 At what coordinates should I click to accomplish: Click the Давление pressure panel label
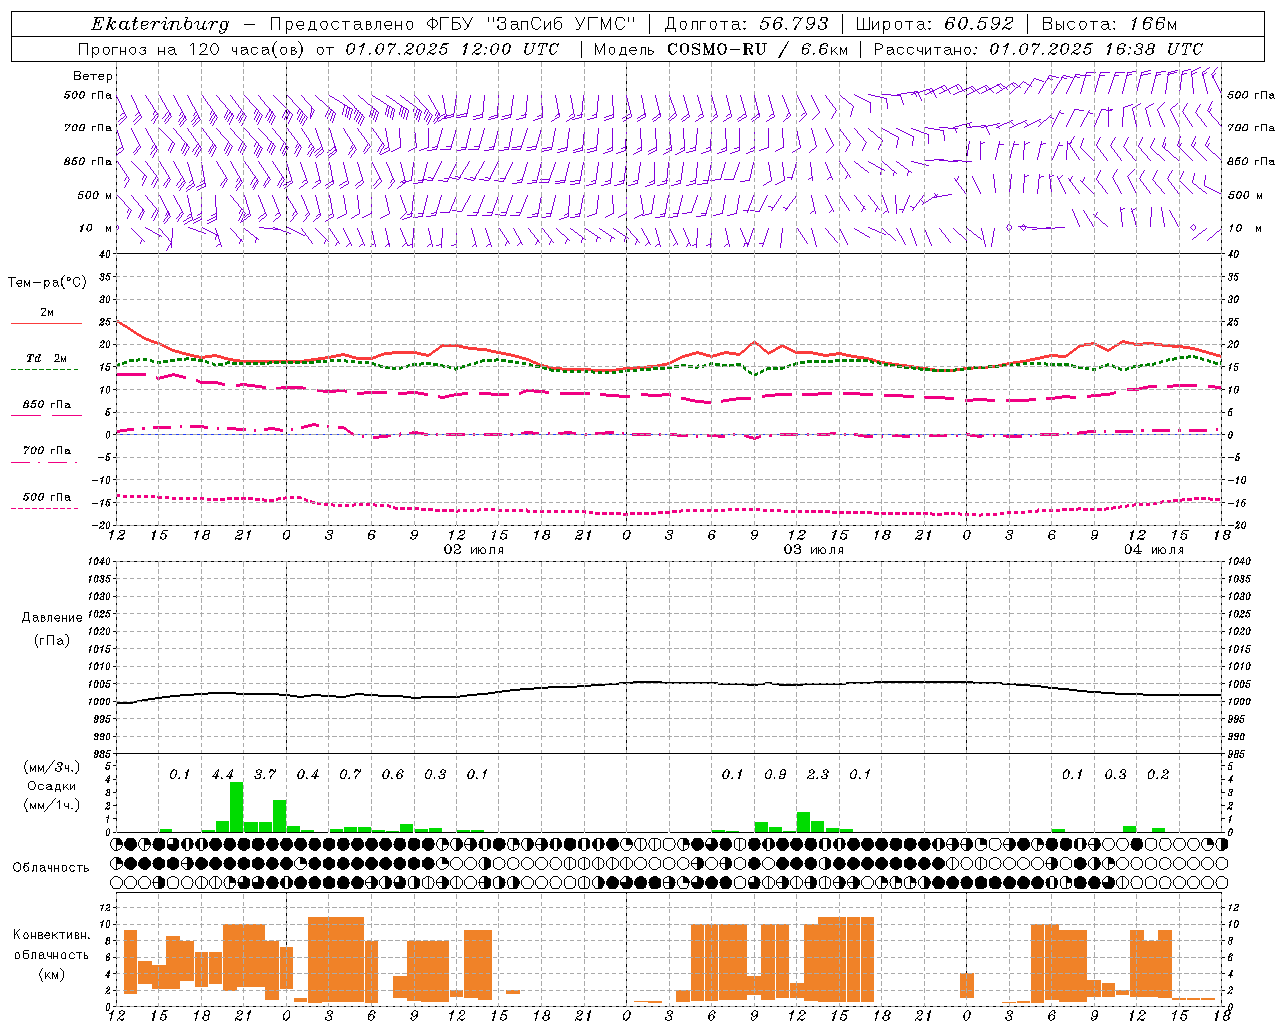coord(52,618)
